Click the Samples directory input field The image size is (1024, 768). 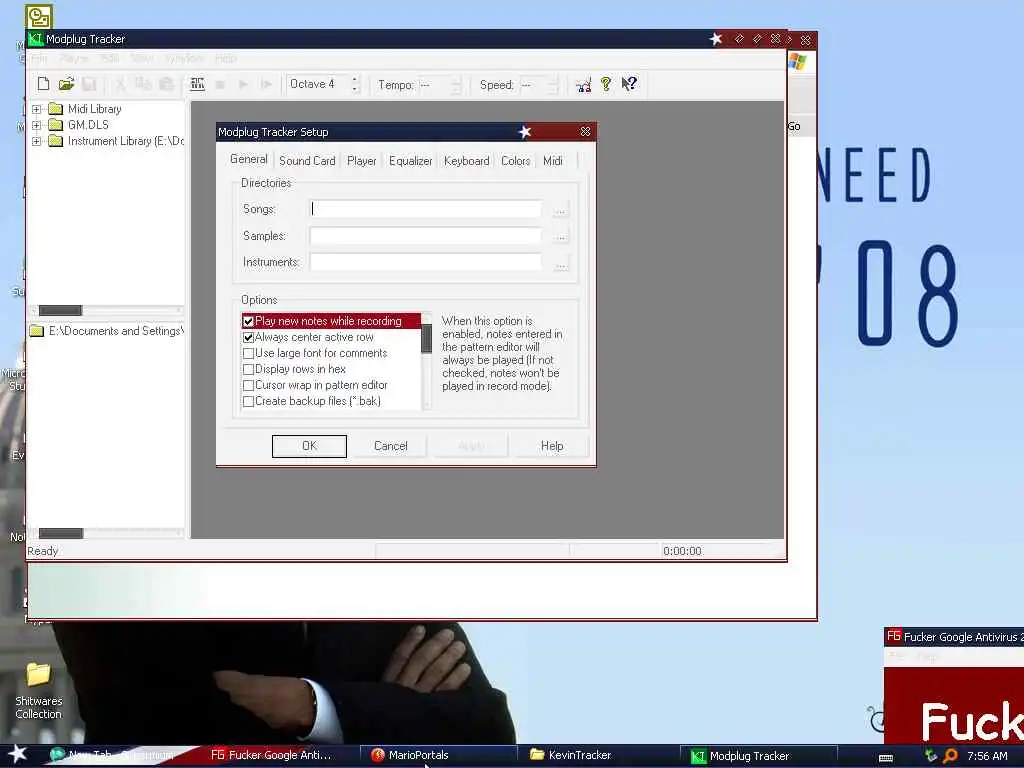425,236
